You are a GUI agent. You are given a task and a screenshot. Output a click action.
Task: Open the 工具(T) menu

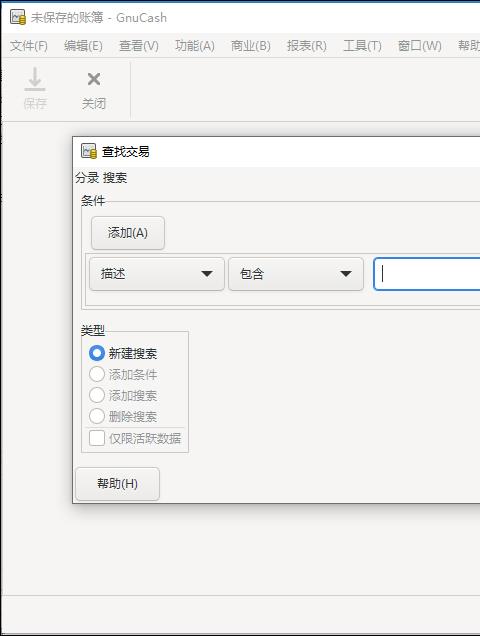tap(362, 45)
